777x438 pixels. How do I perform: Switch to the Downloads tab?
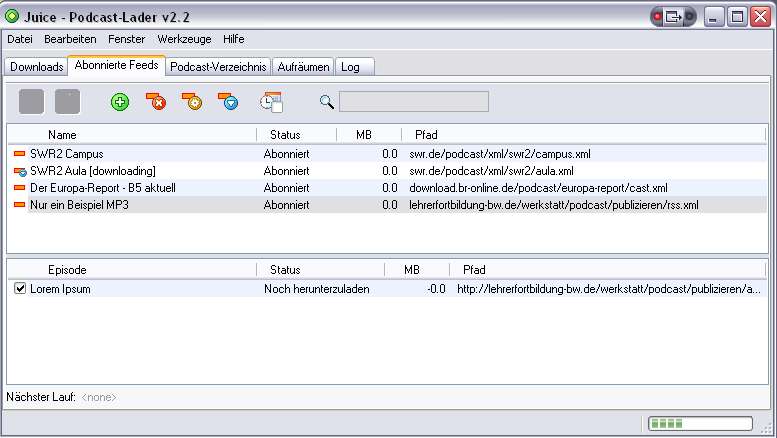coord(37,67)
